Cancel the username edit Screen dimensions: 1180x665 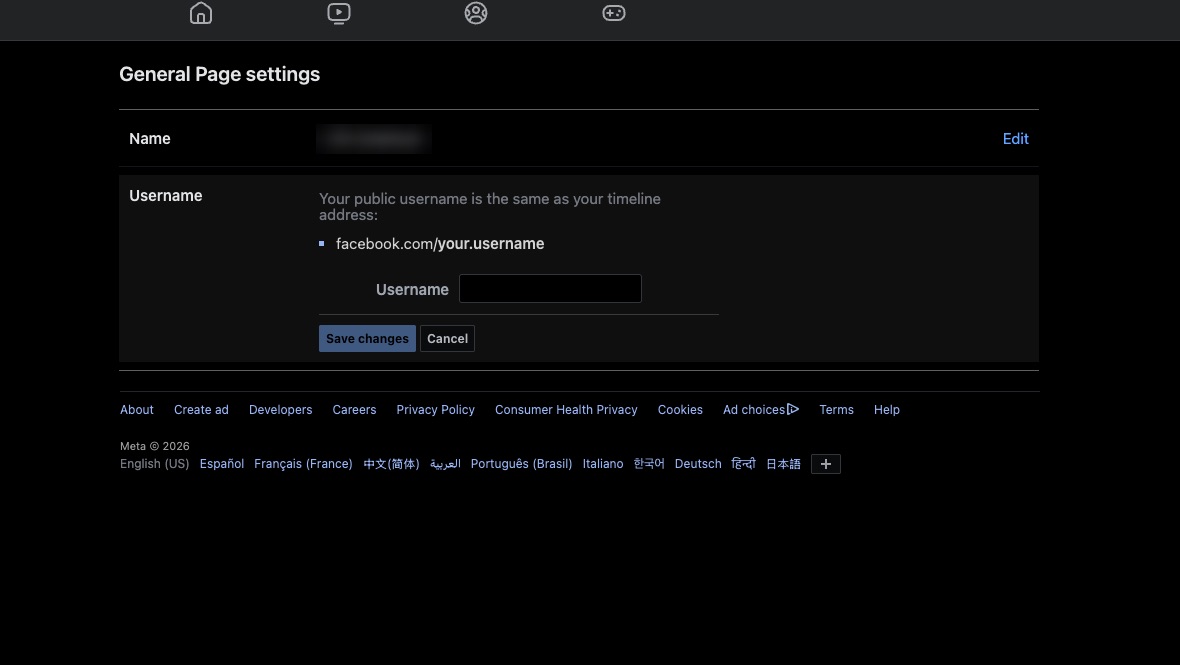(x=447, y=339)
